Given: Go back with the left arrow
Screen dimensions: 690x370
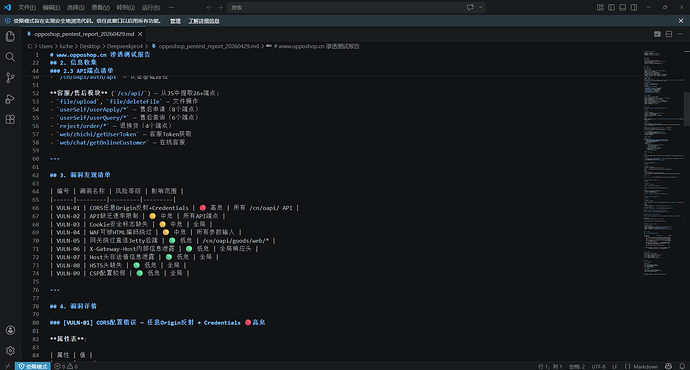Looking at the screenshot, I should [x=209, y=7].
